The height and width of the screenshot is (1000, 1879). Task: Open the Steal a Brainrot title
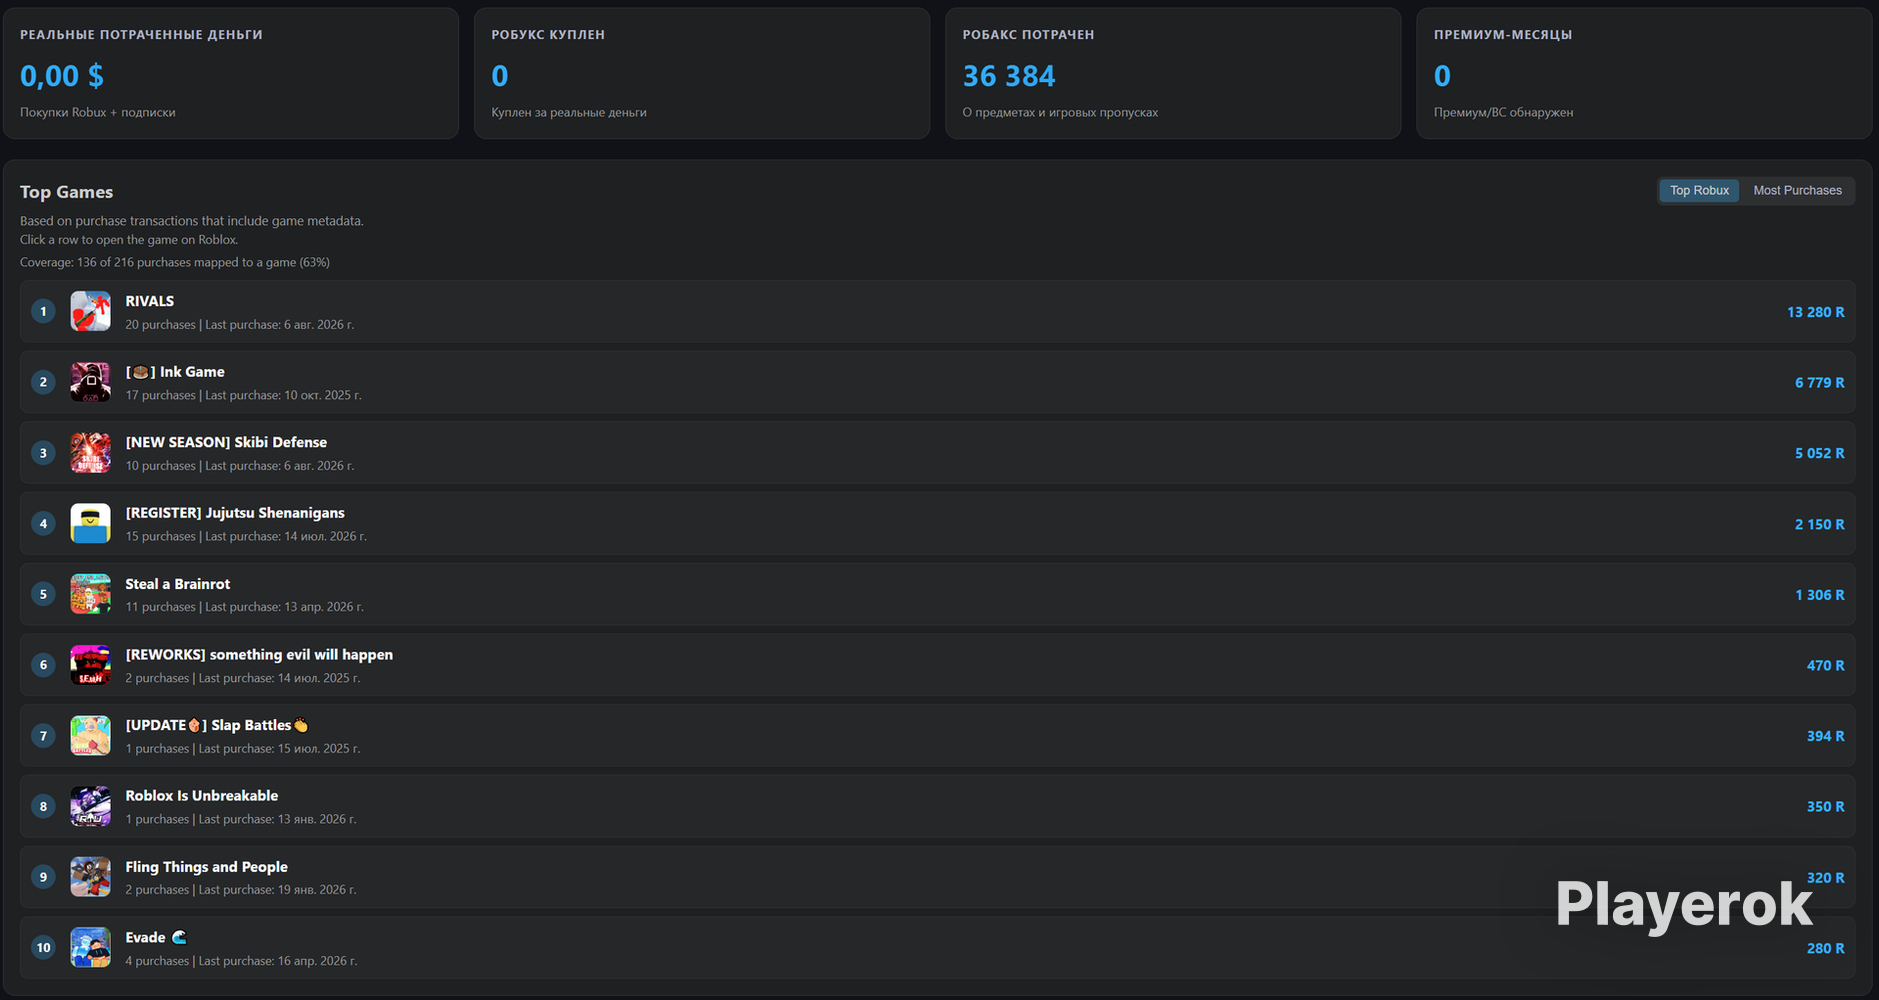pos(178,584)
